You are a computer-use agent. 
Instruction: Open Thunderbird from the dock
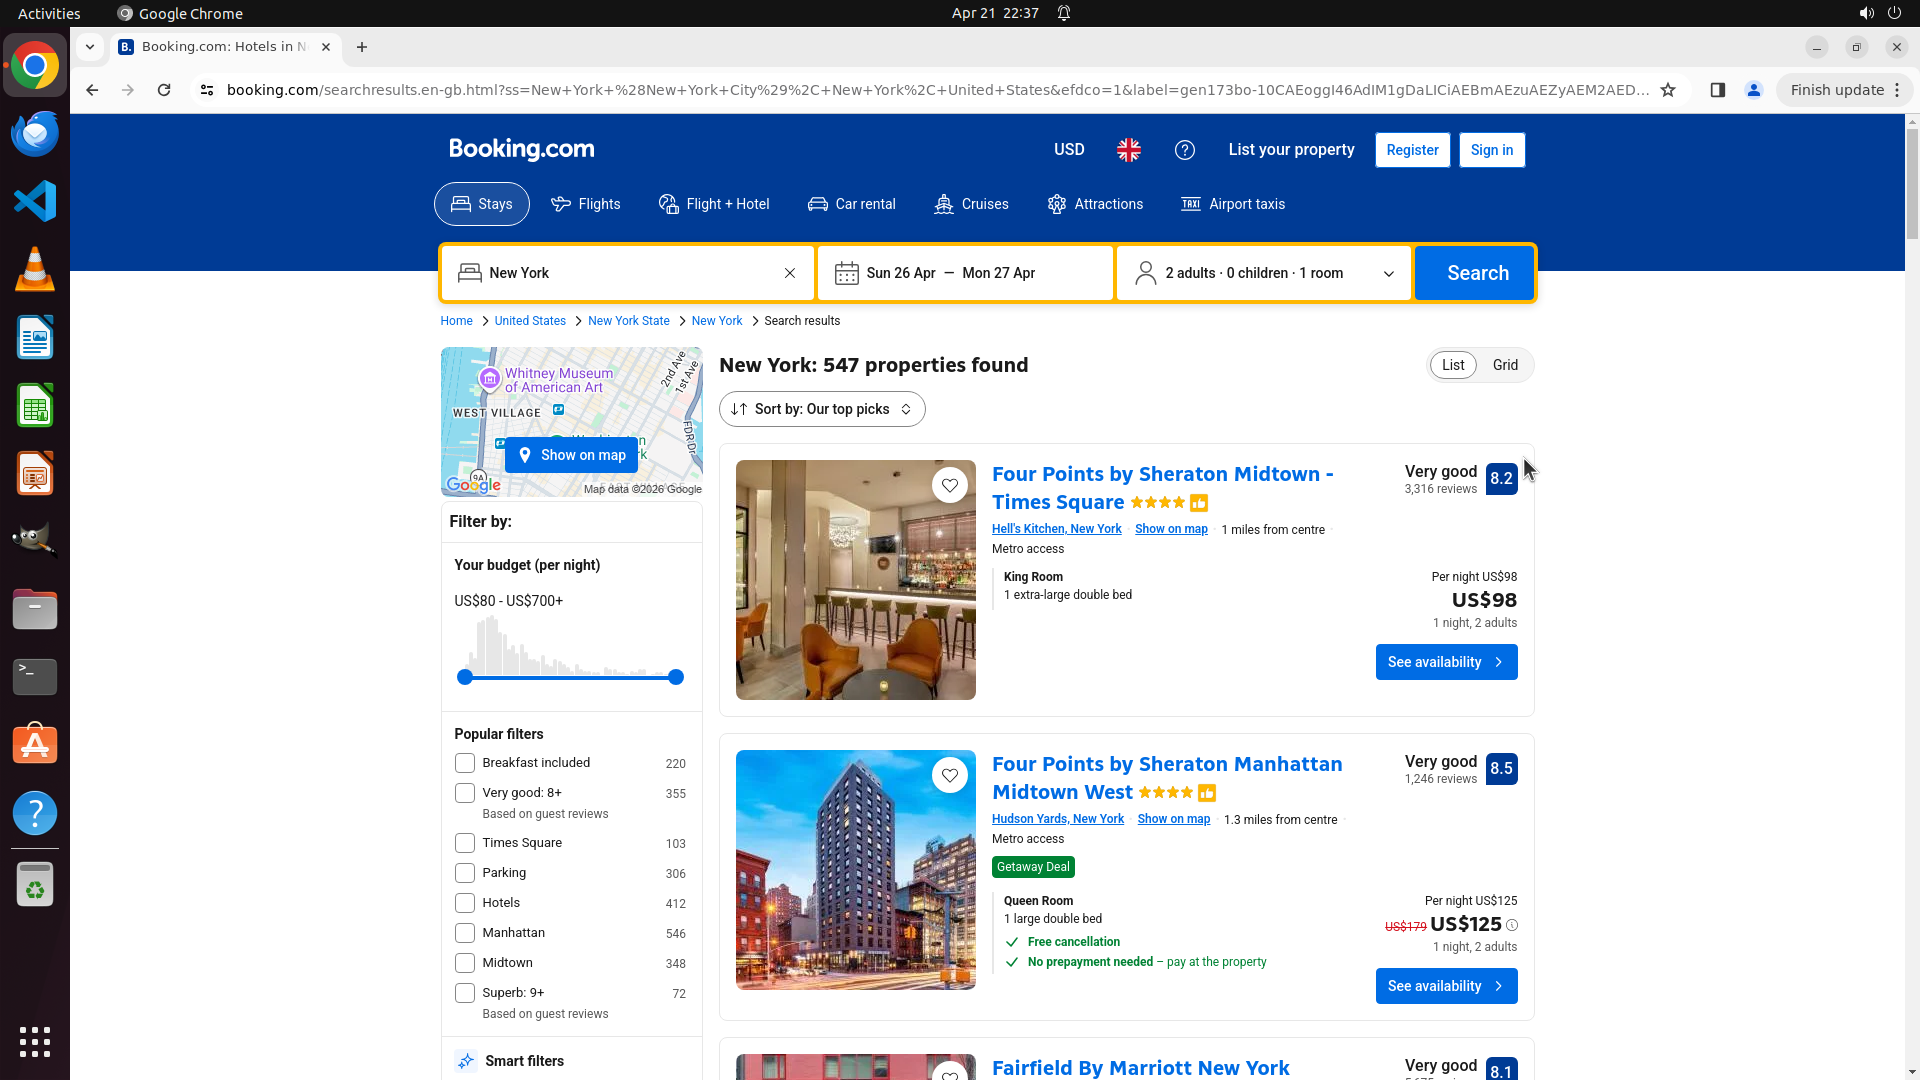pos(35,134)
